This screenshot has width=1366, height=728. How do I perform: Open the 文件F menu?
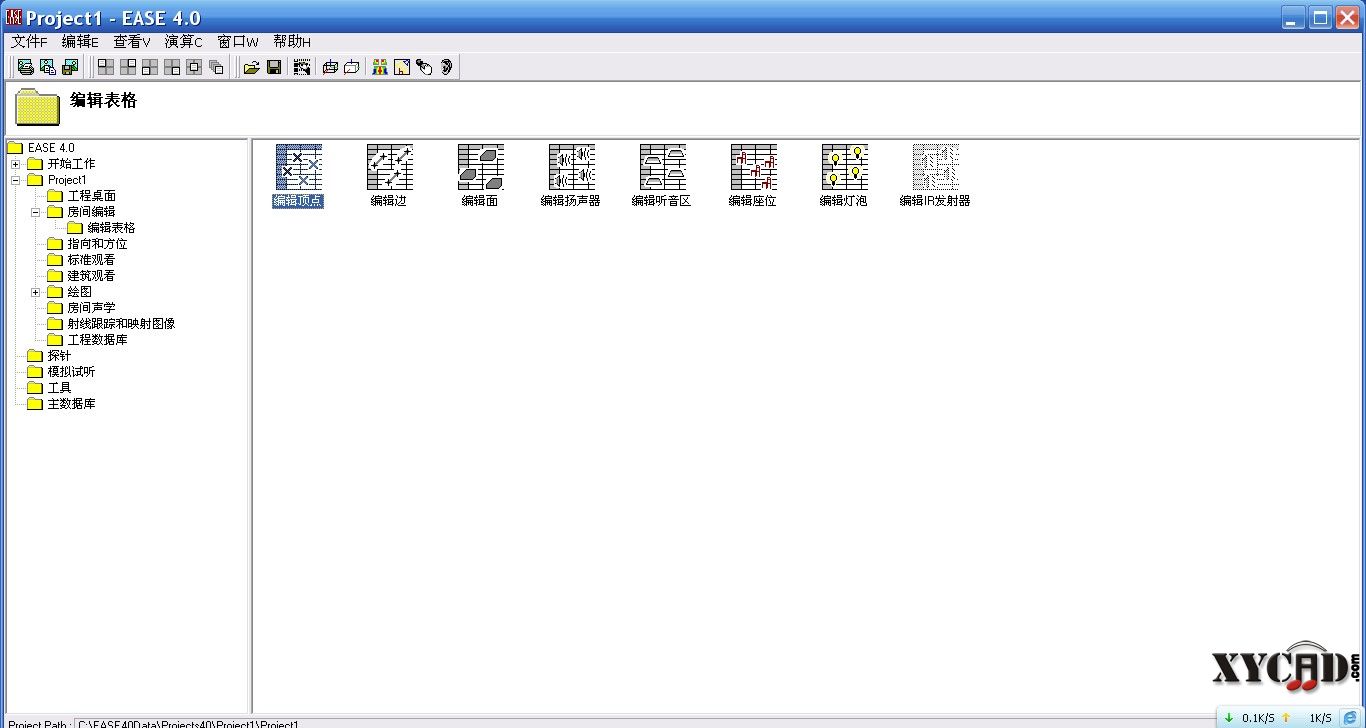(29, 42)
